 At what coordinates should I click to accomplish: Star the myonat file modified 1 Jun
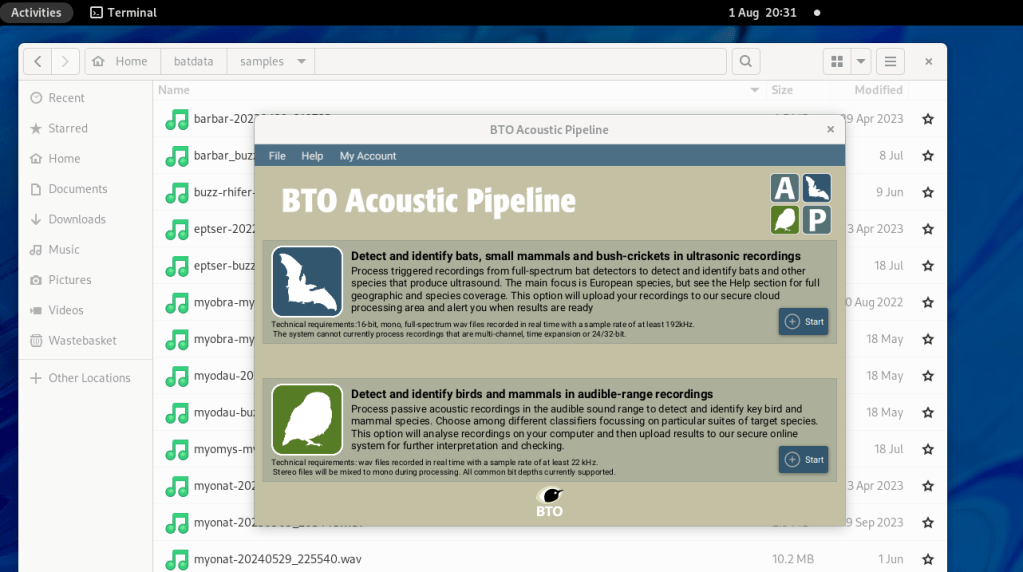[928, 560]
